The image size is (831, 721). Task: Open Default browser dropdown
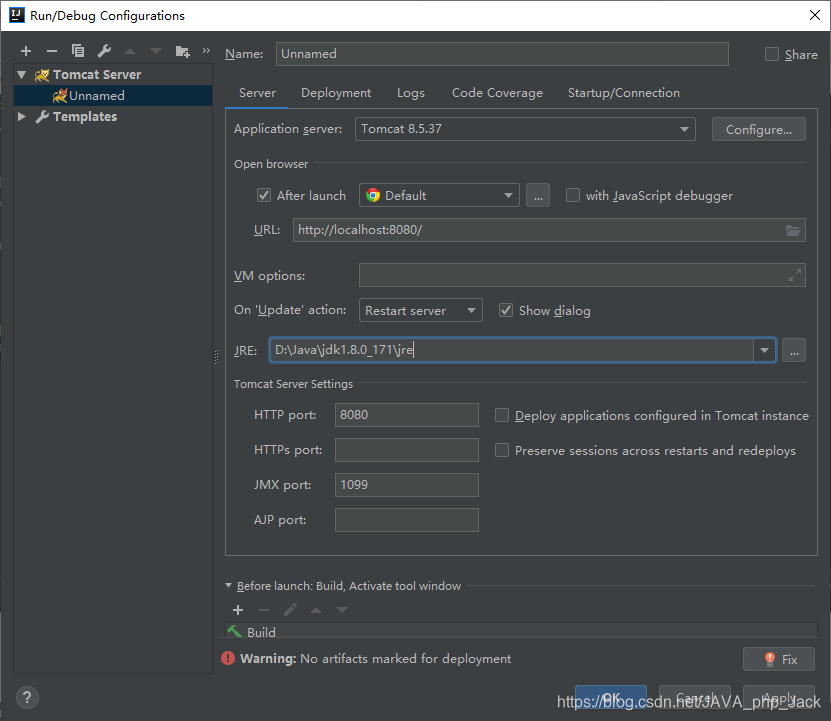click(x=439, y=196)
